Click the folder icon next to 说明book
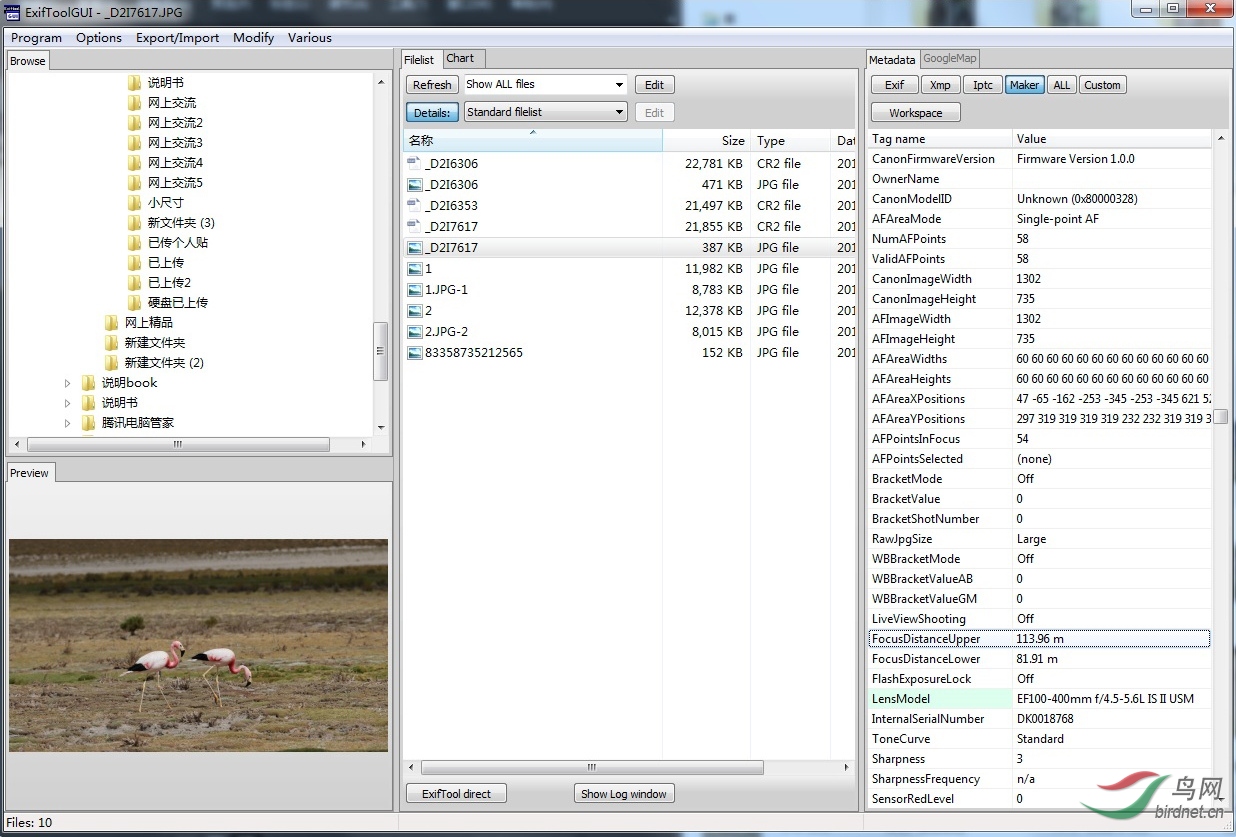Screen dimensions: 1236x837 pos(89,382)
